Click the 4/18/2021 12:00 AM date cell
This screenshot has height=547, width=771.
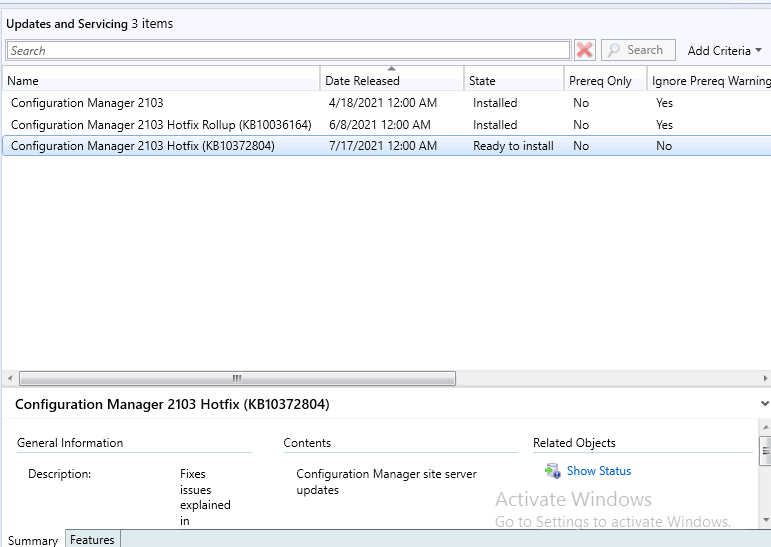pos(383,103)
